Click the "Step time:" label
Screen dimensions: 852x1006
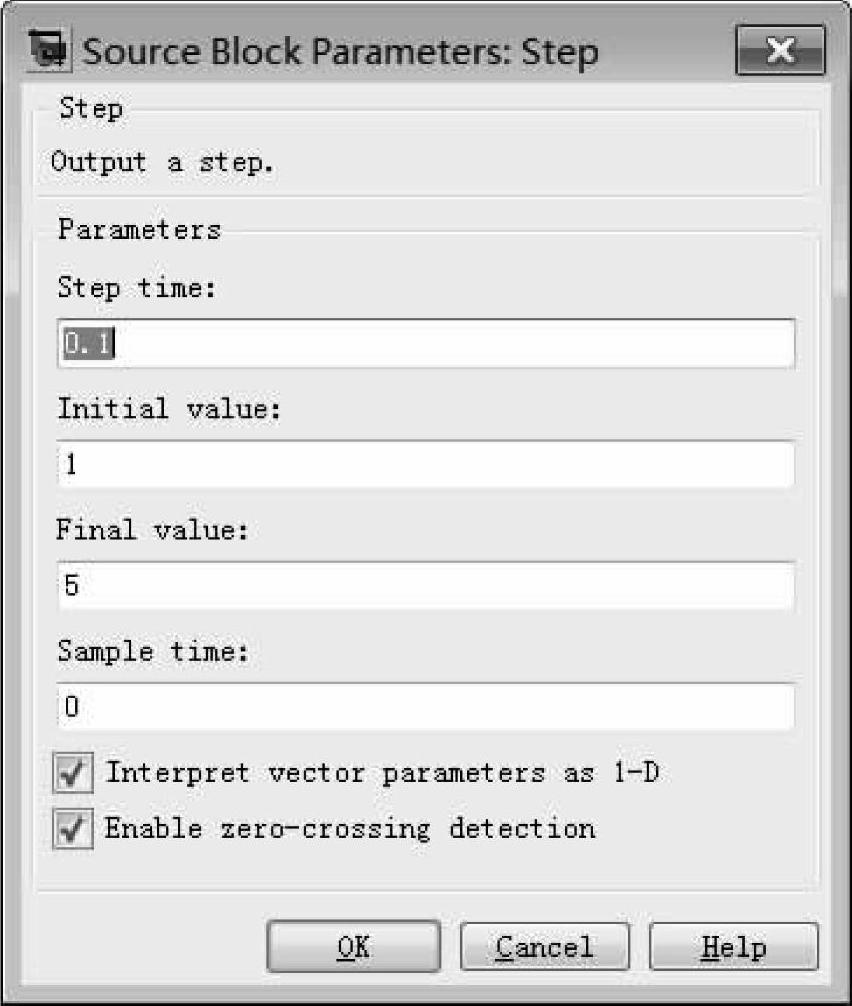pos(137,288)
